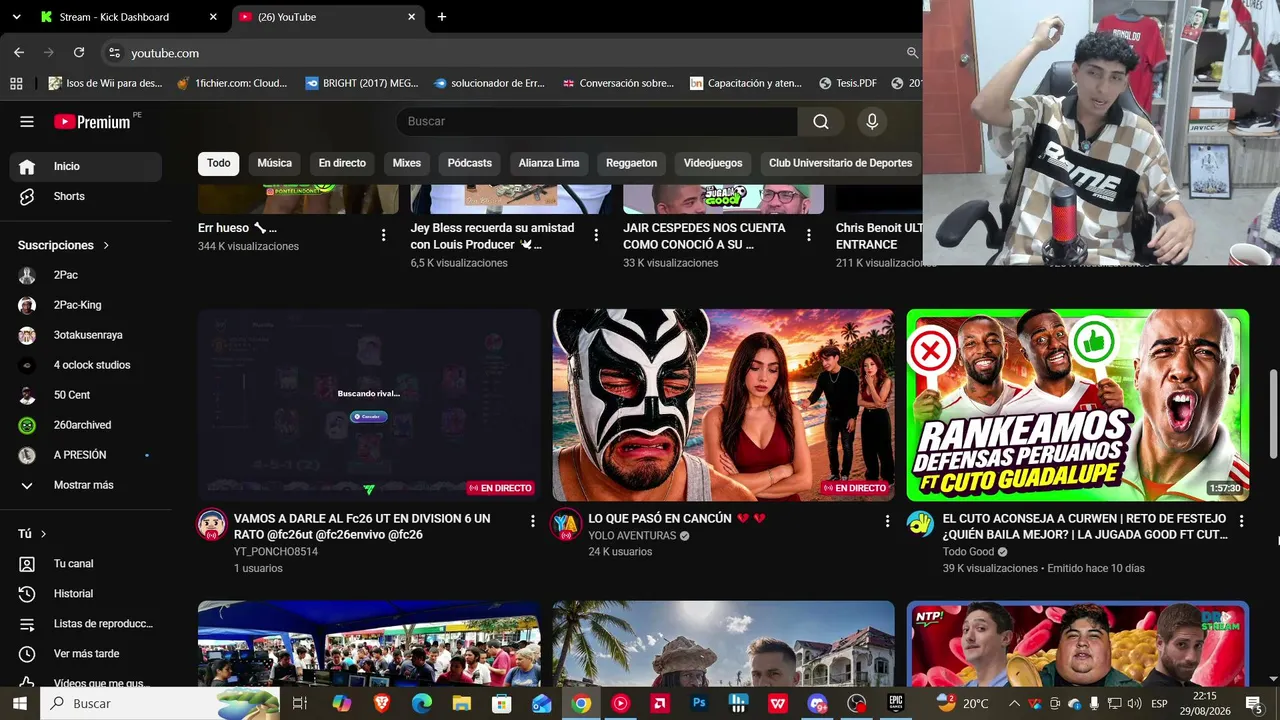
Task: Filter feed by 'Videojuegos'
Action: [x=713, y=163]
